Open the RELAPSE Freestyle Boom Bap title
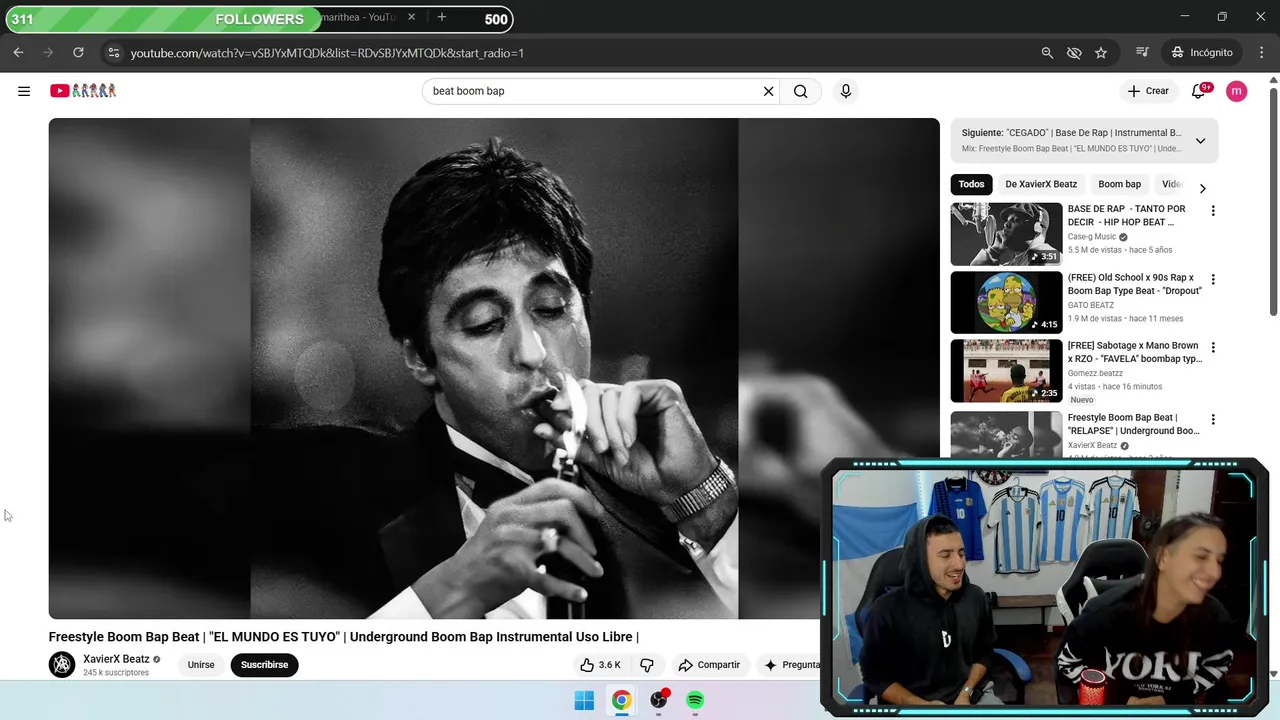 [1133, 424]
